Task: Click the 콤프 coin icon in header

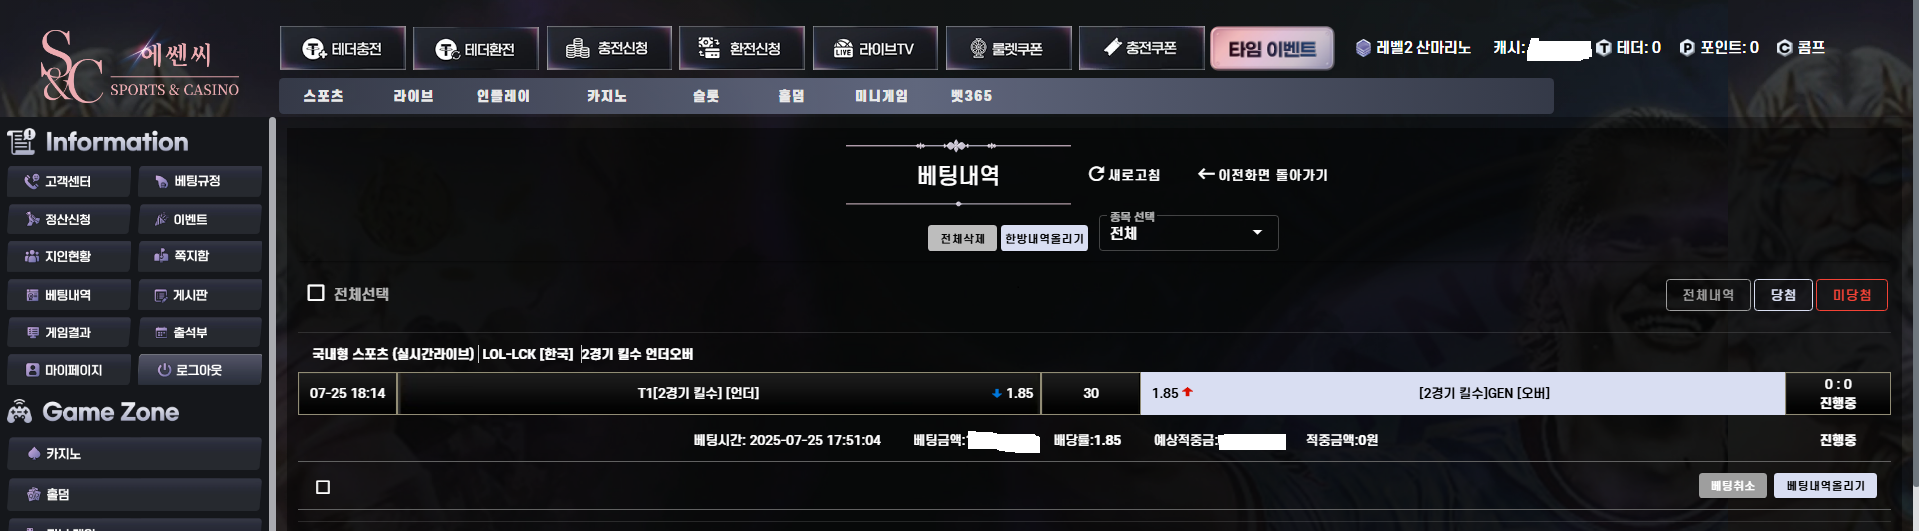Action: coord(1784,48)
